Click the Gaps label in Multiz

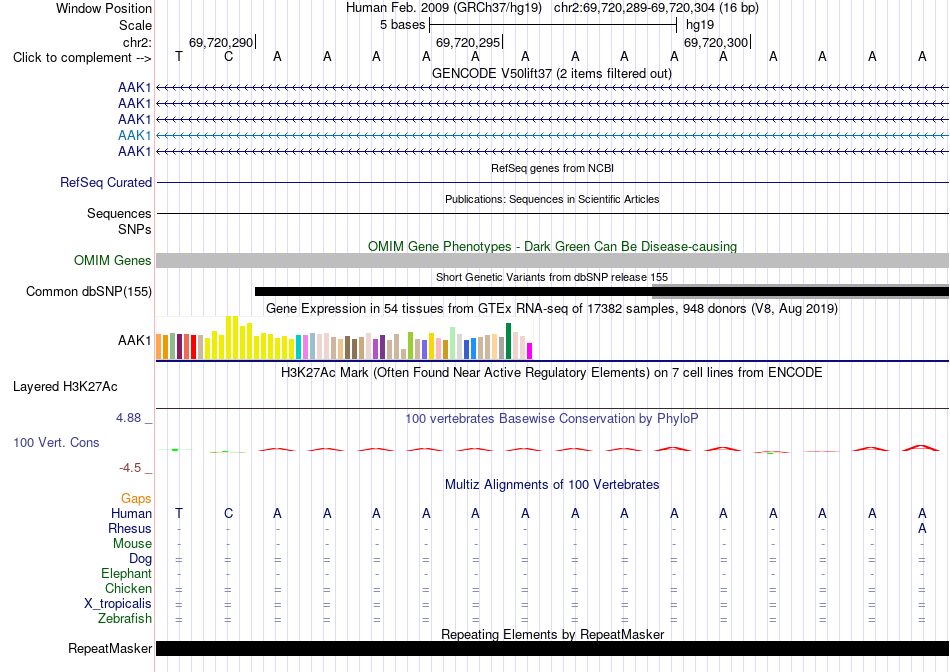click(x=136, y=498)
